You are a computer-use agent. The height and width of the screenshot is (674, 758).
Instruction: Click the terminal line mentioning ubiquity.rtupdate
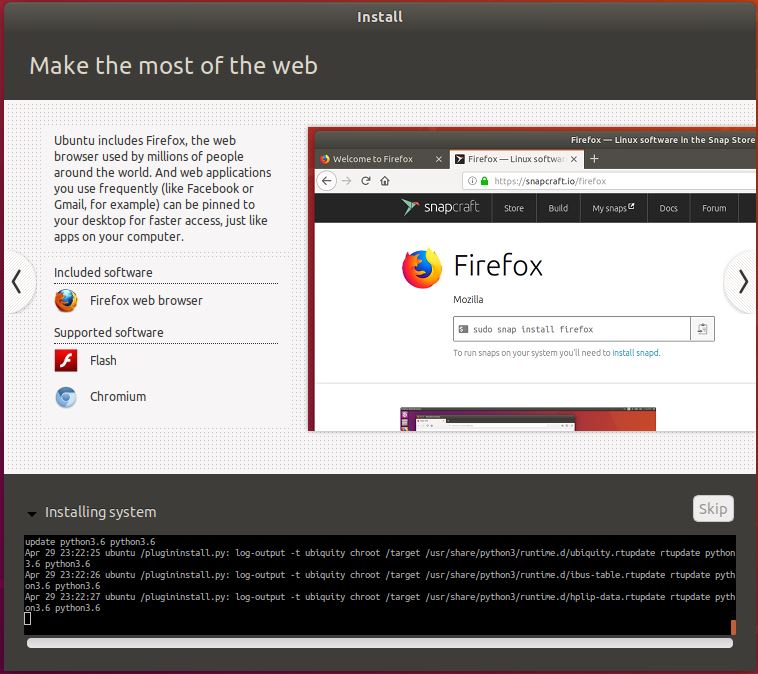click(380, 558)
